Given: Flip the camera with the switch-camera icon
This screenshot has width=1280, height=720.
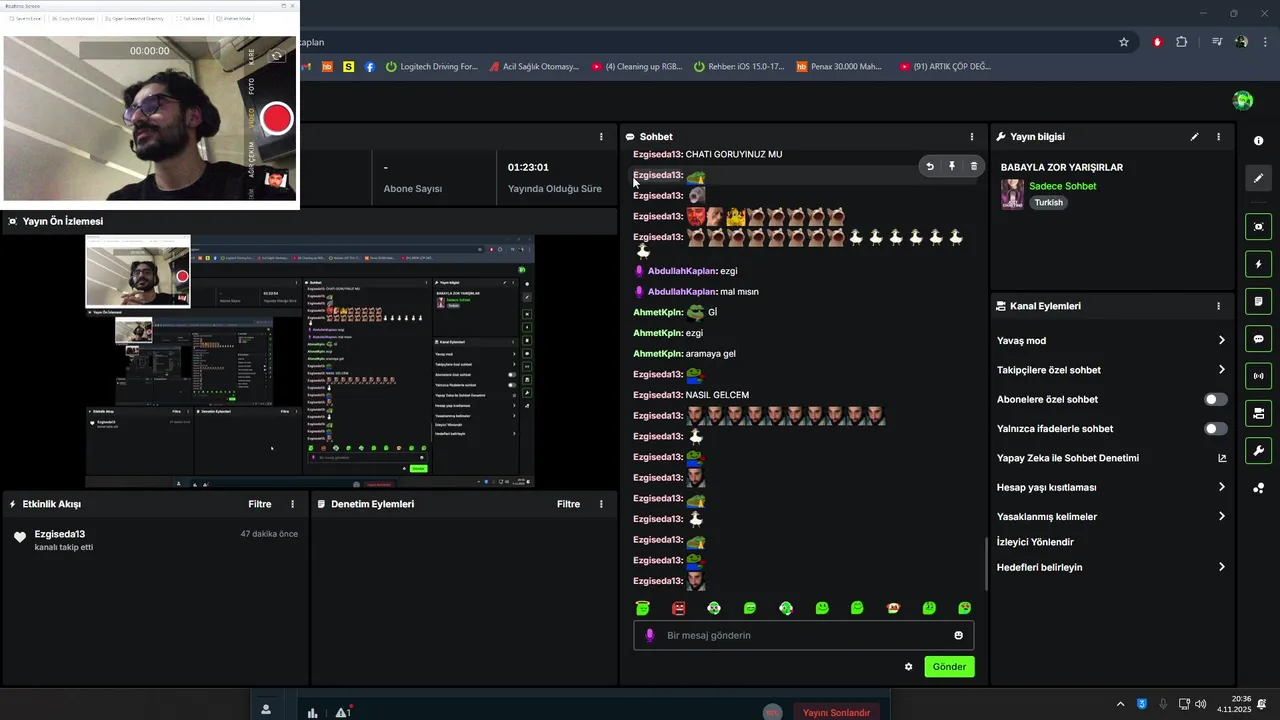Looking at the screenshot, I should [277, 56].
